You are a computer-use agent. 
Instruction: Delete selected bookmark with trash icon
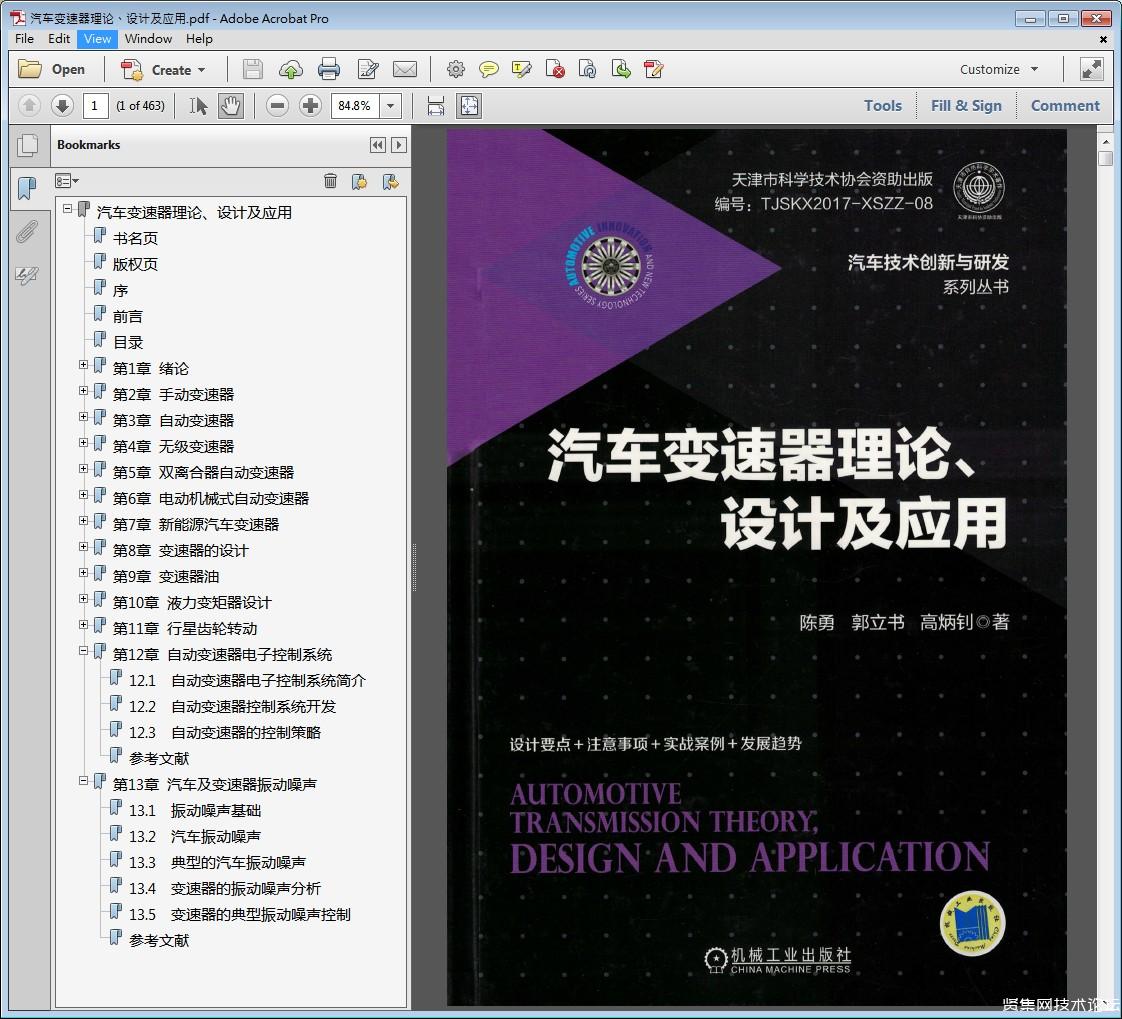(330, 181)
